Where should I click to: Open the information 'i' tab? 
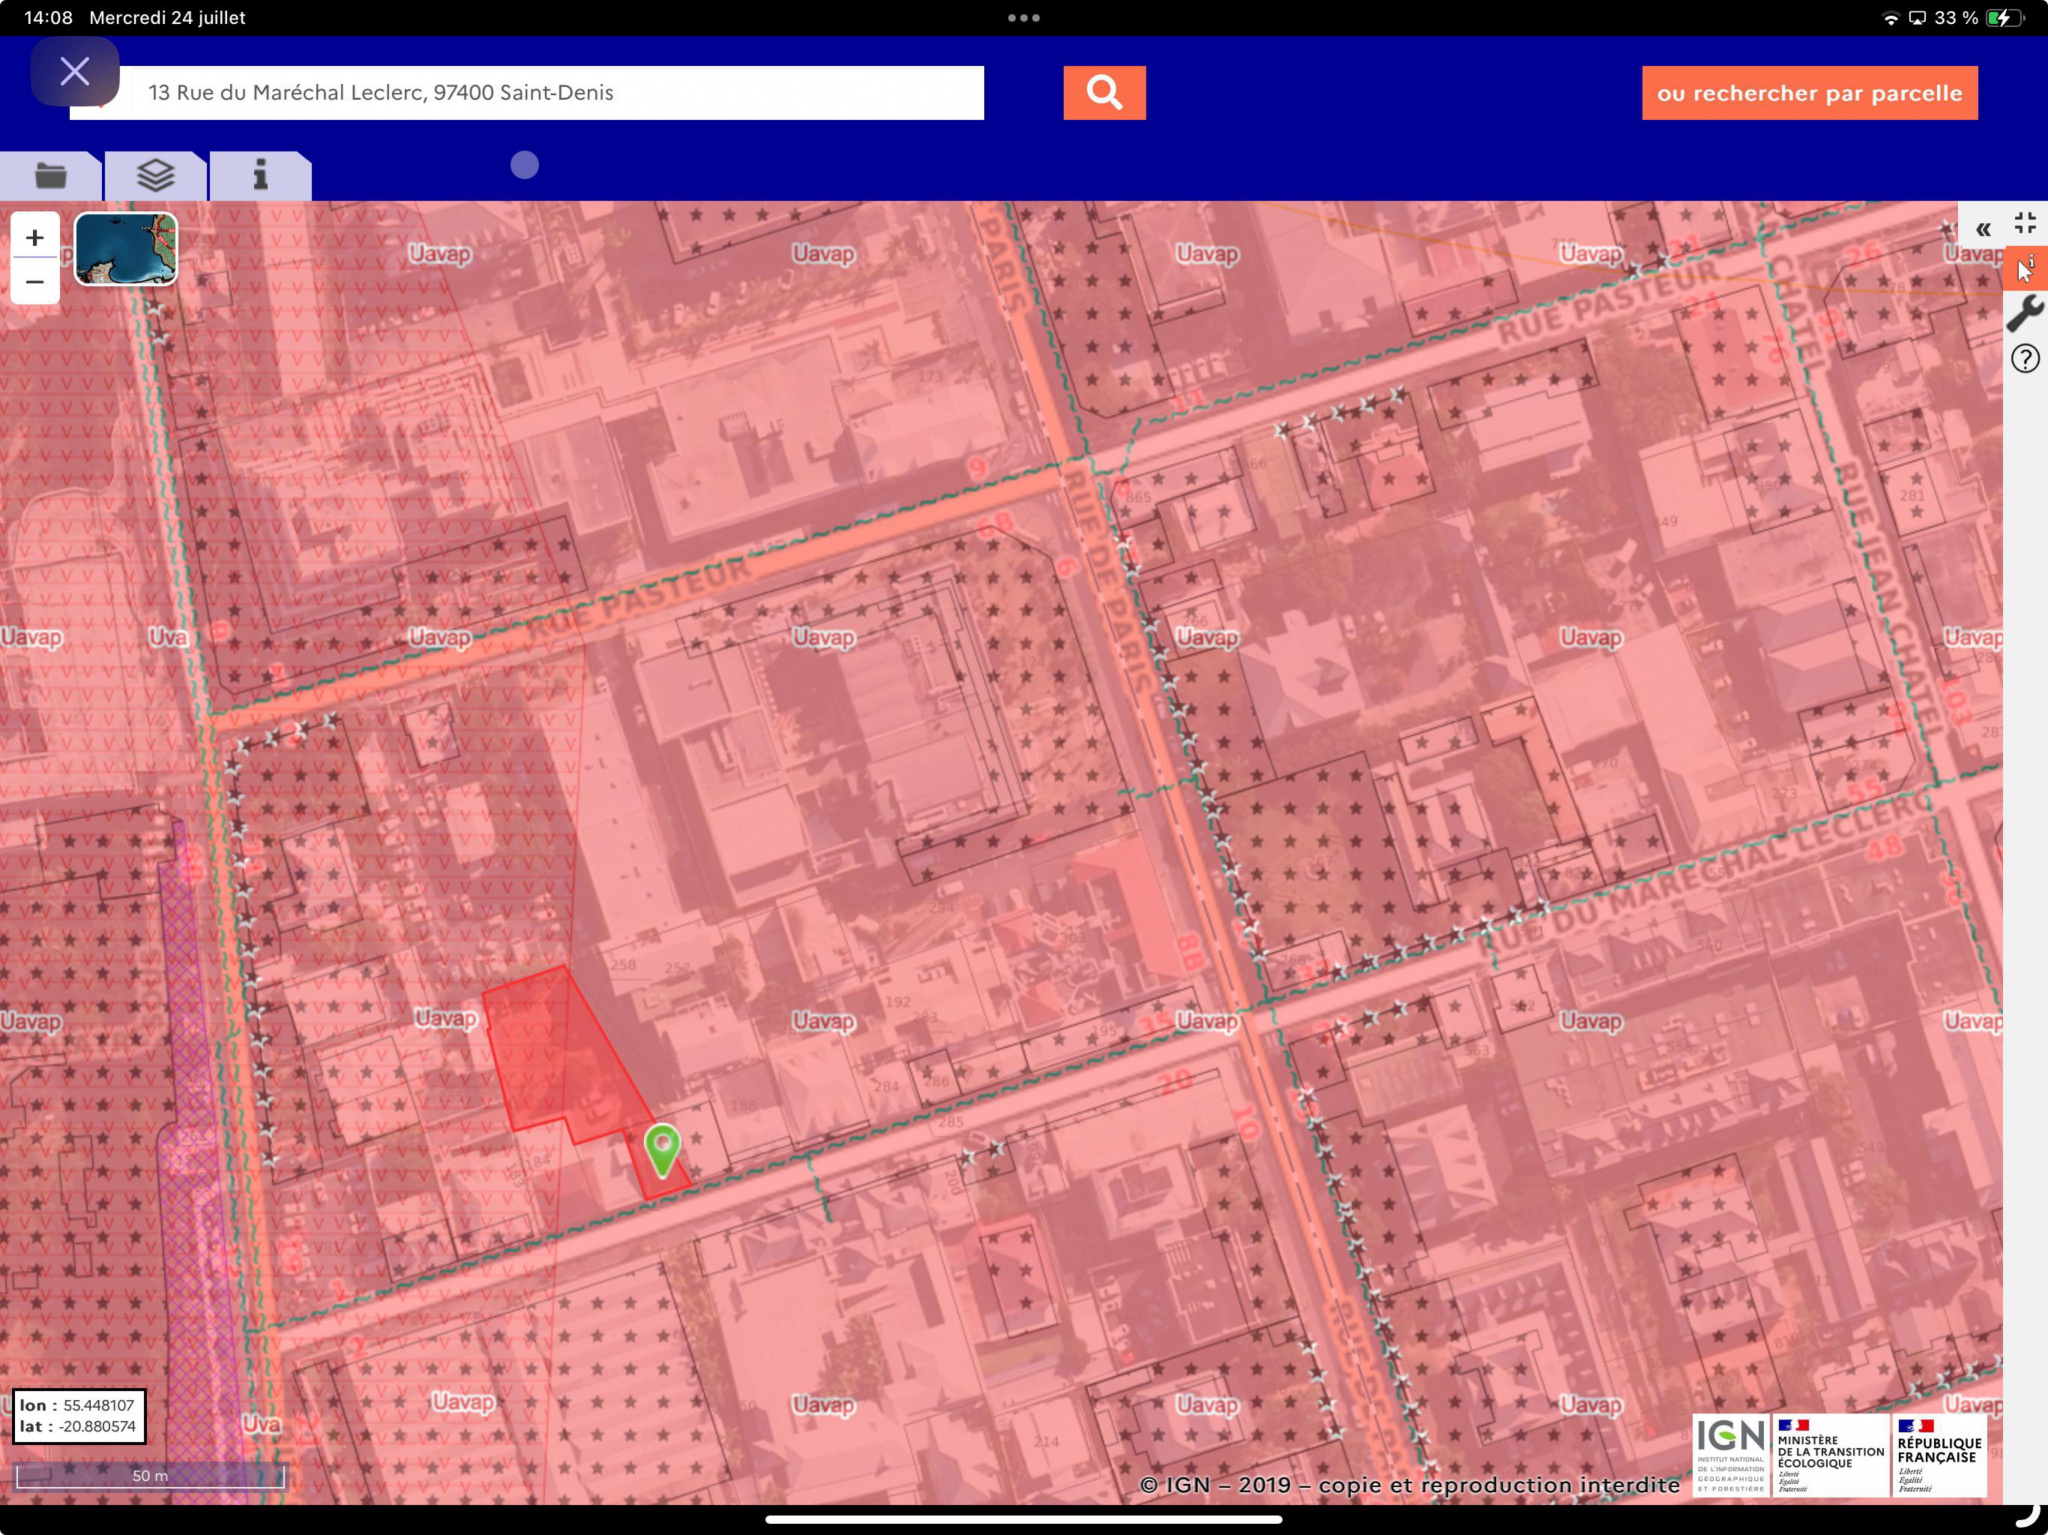260,176
